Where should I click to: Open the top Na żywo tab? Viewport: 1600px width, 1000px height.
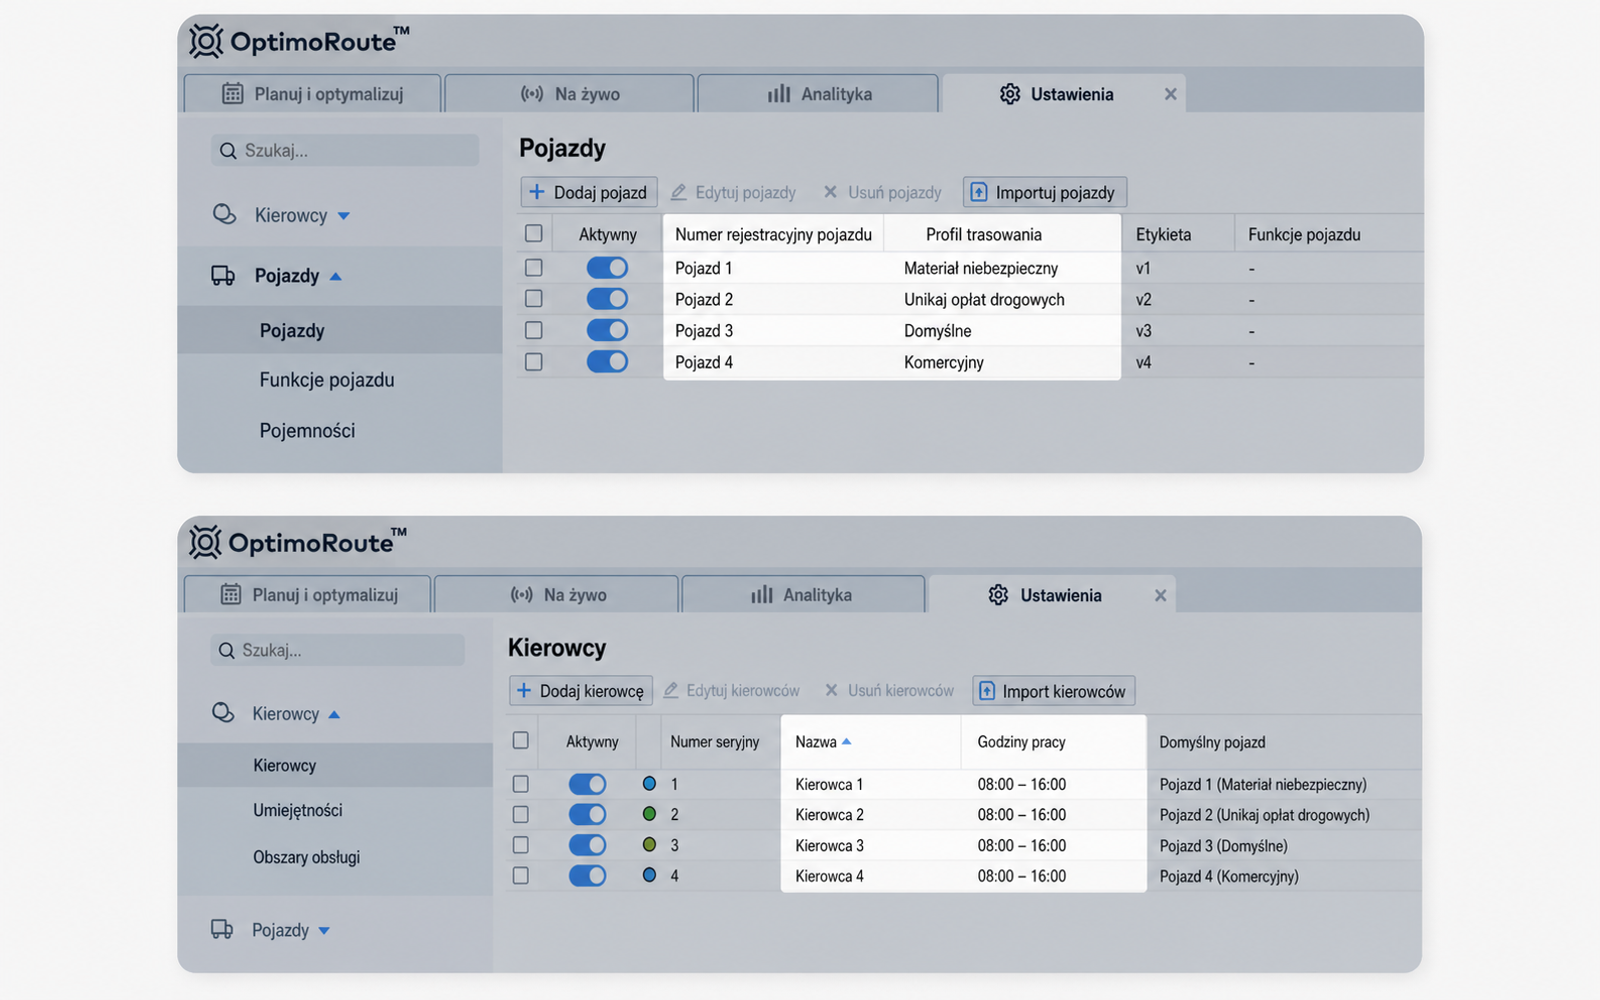click(x=569, y=94)
